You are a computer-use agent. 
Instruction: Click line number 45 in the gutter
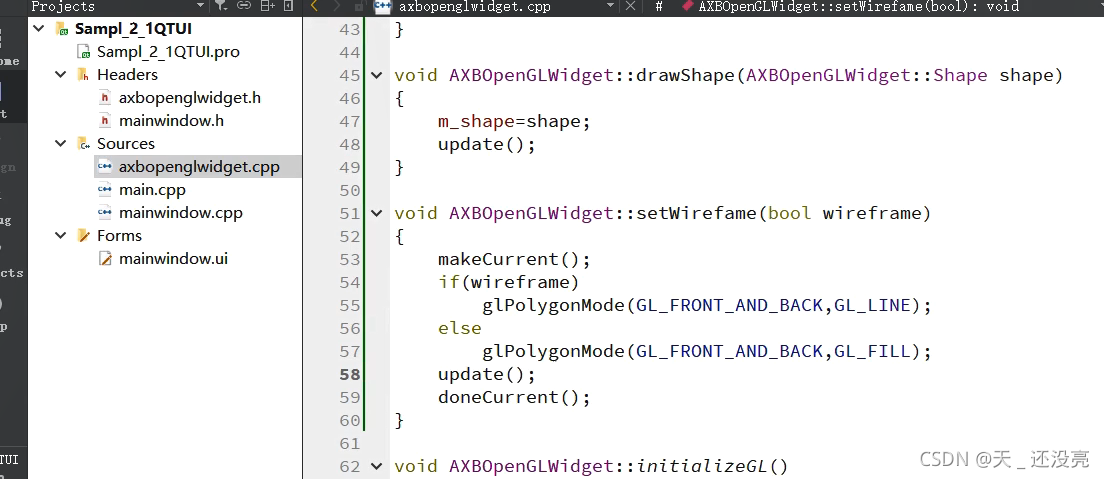click(349, 75)
